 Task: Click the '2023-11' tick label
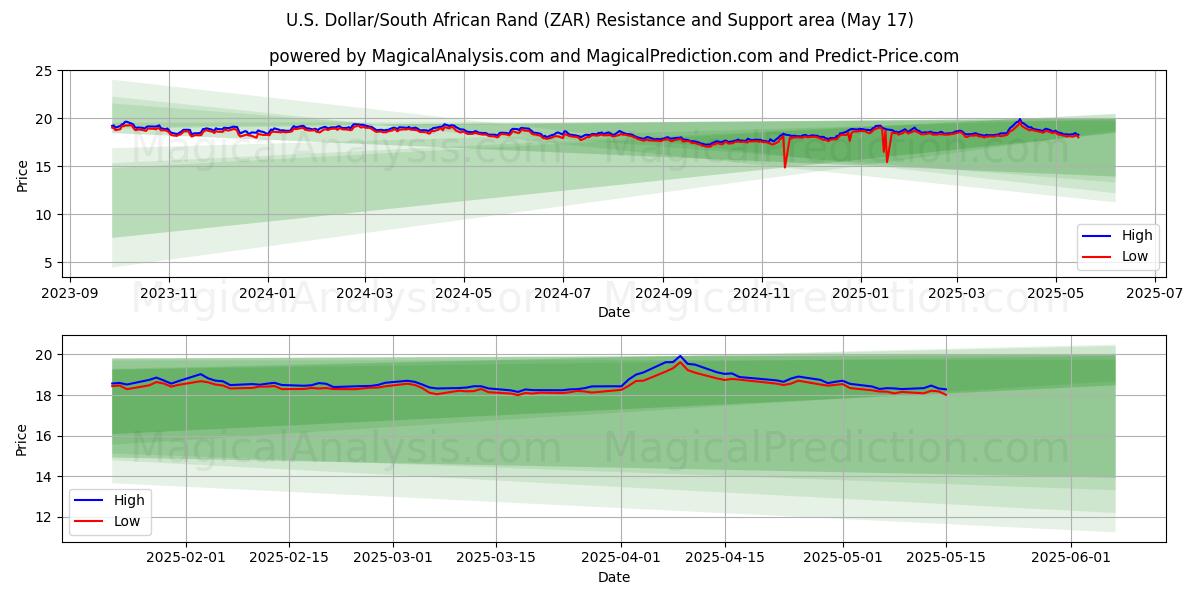pyautogui.click(x=168, y=293)
